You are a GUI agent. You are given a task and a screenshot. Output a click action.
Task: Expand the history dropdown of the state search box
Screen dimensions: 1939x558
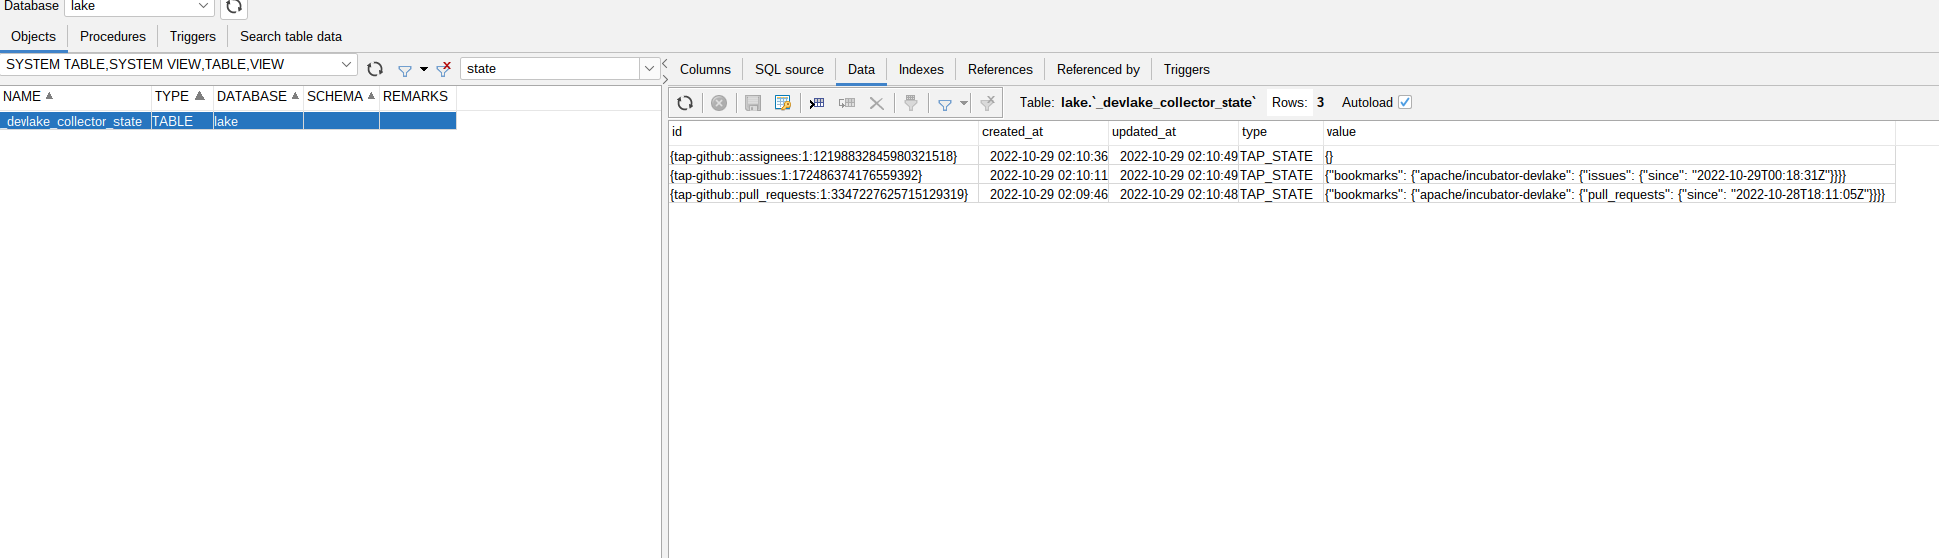pyautogui.click(x=649, y=68)
